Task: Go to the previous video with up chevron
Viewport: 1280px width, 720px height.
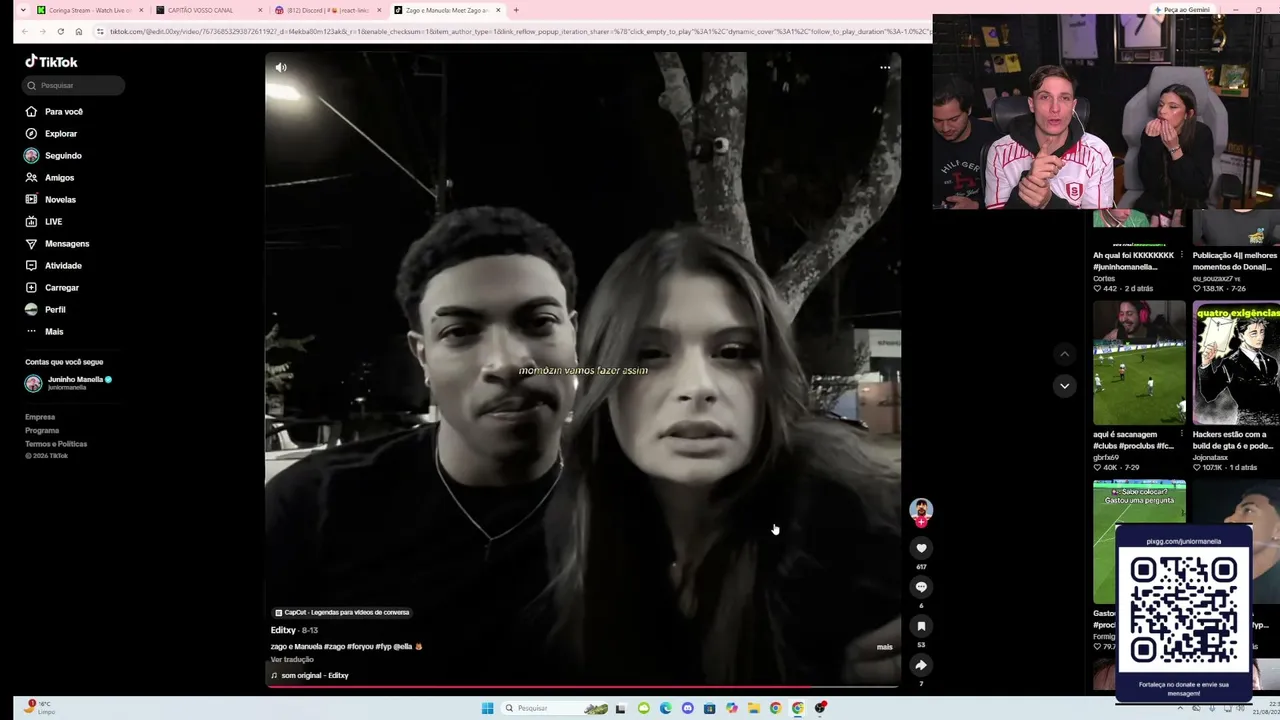Action: 1064,354
